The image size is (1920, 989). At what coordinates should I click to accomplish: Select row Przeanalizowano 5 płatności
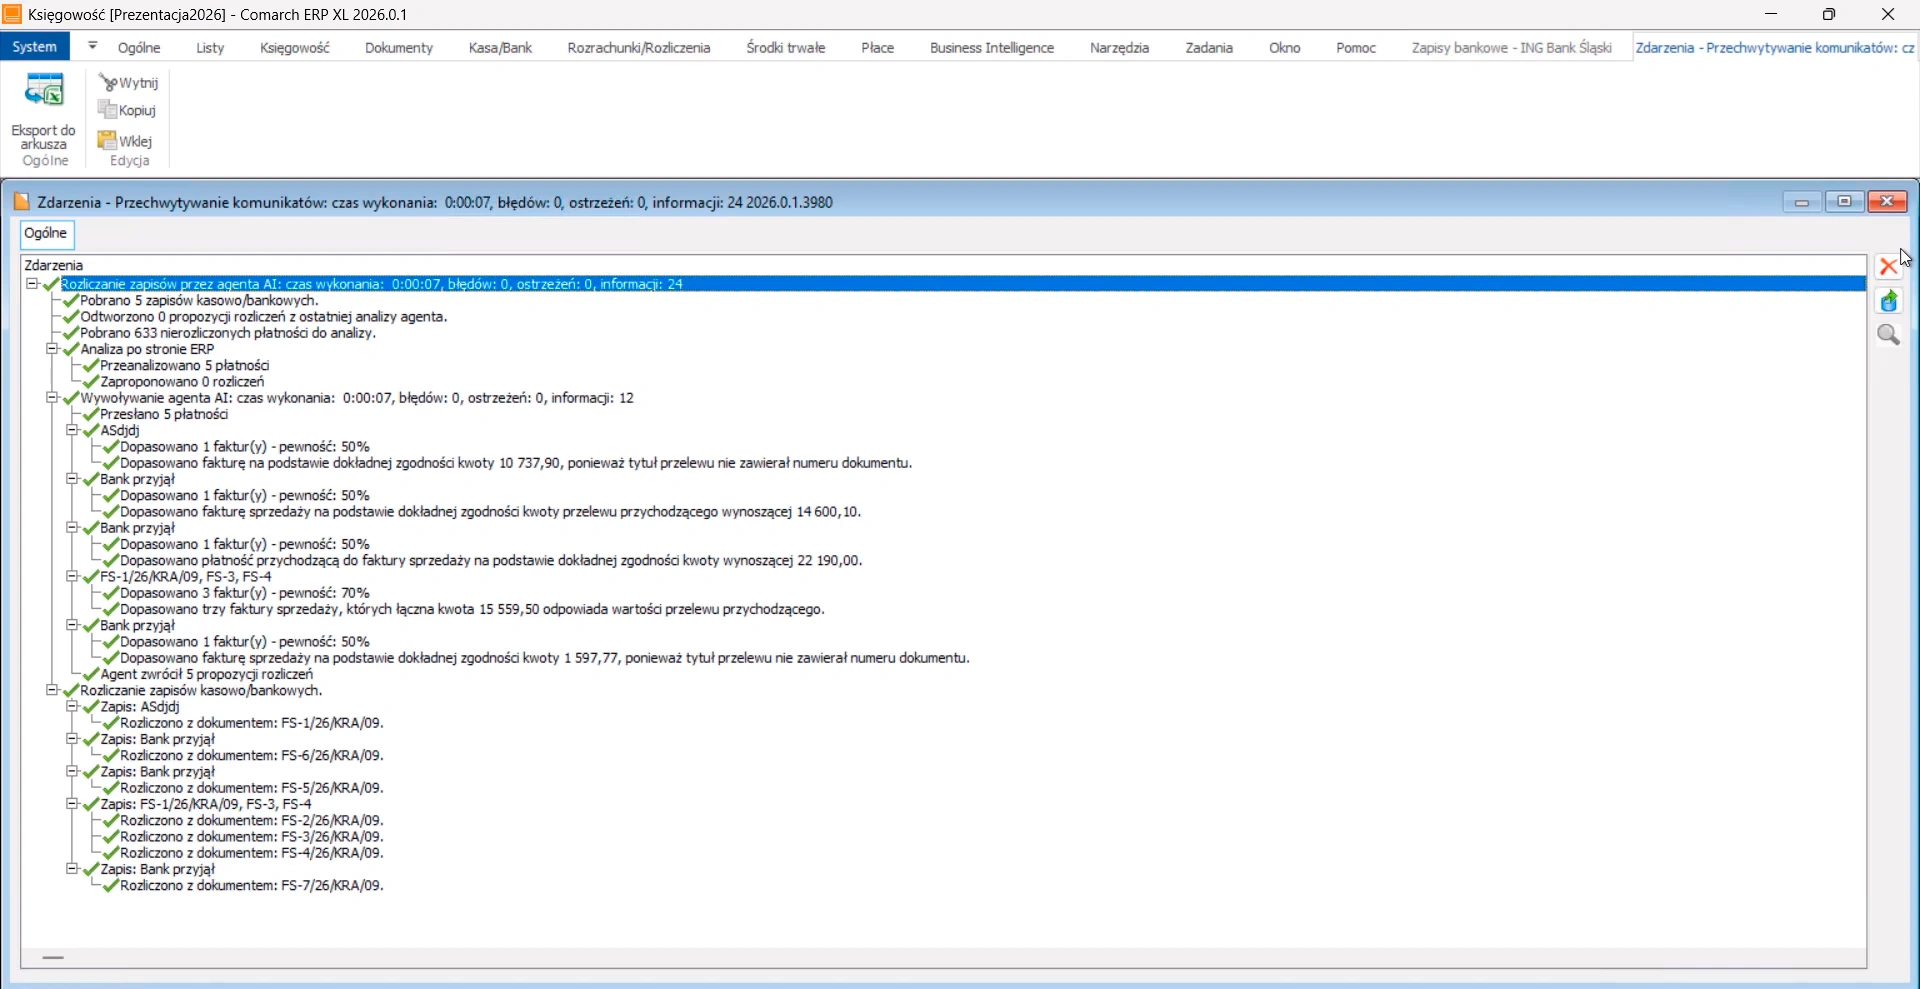(x=185, y=365)
